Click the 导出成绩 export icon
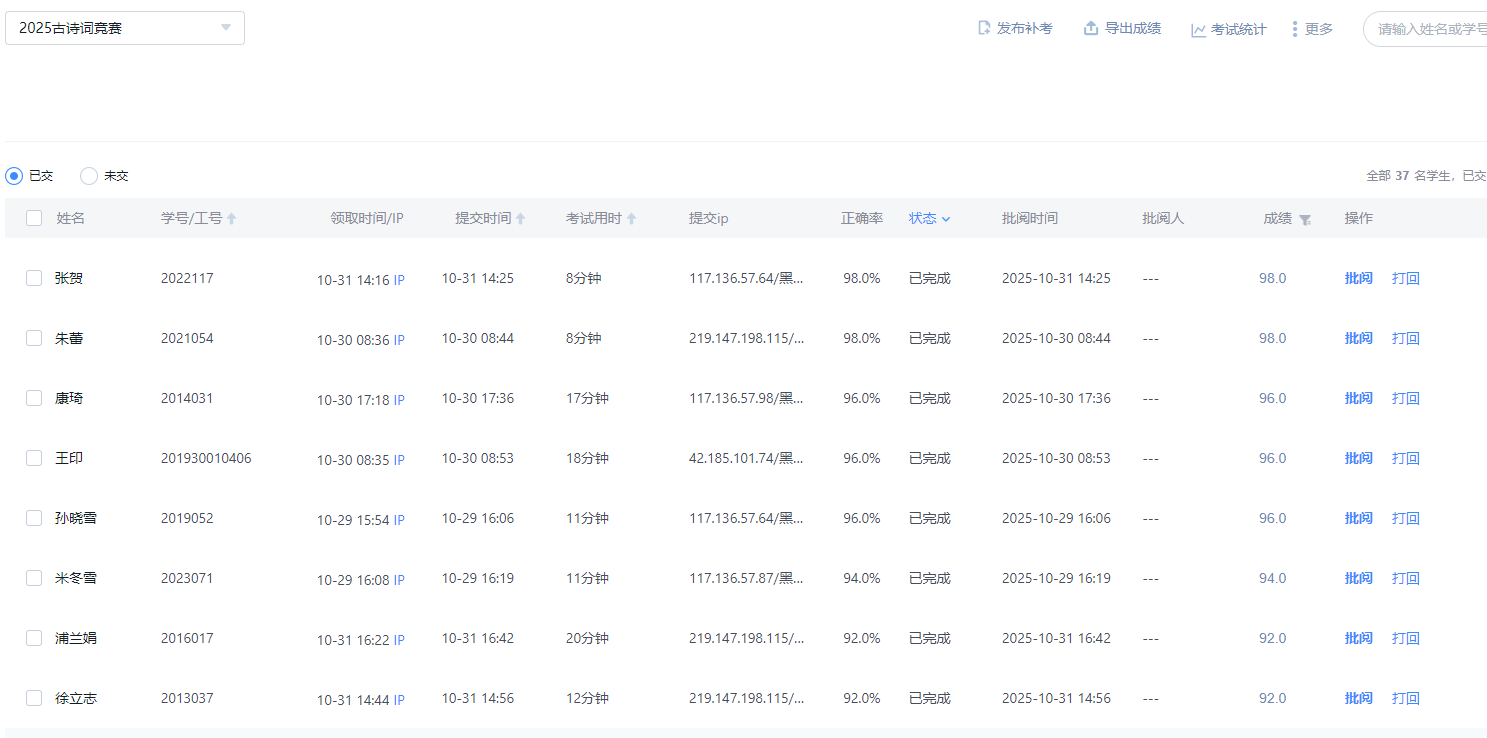 1091,28
